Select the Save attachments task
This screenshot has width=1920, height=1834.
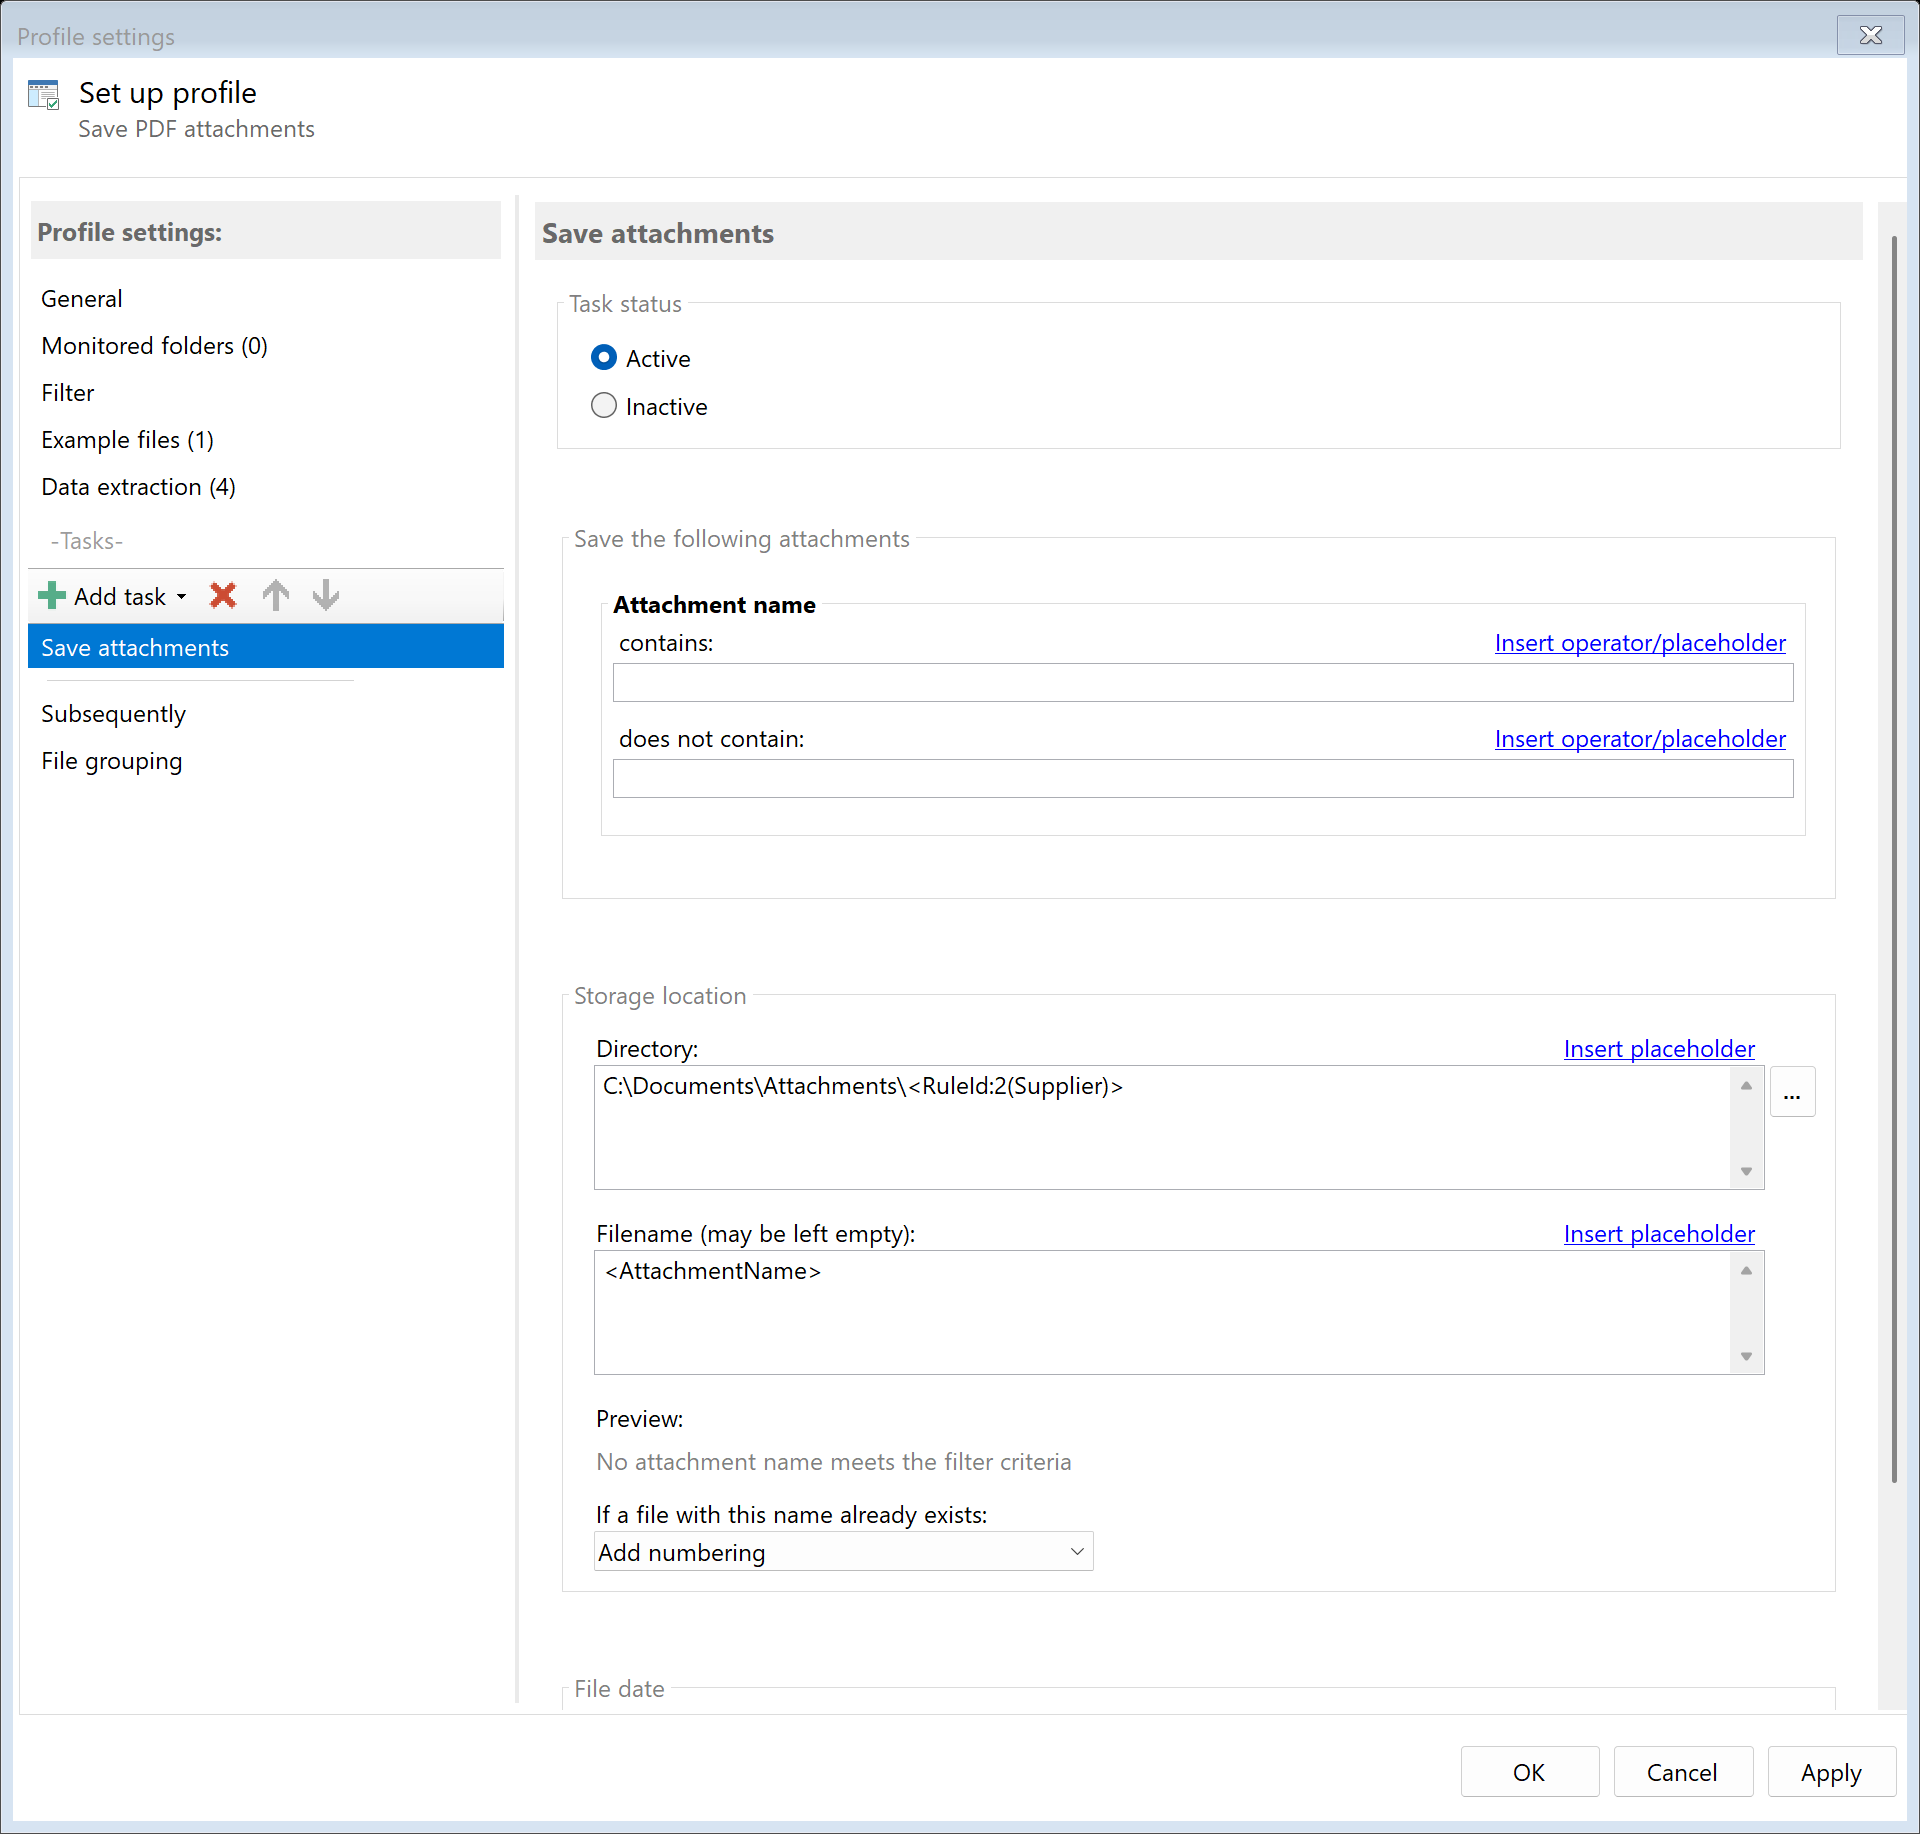(265, 647)
